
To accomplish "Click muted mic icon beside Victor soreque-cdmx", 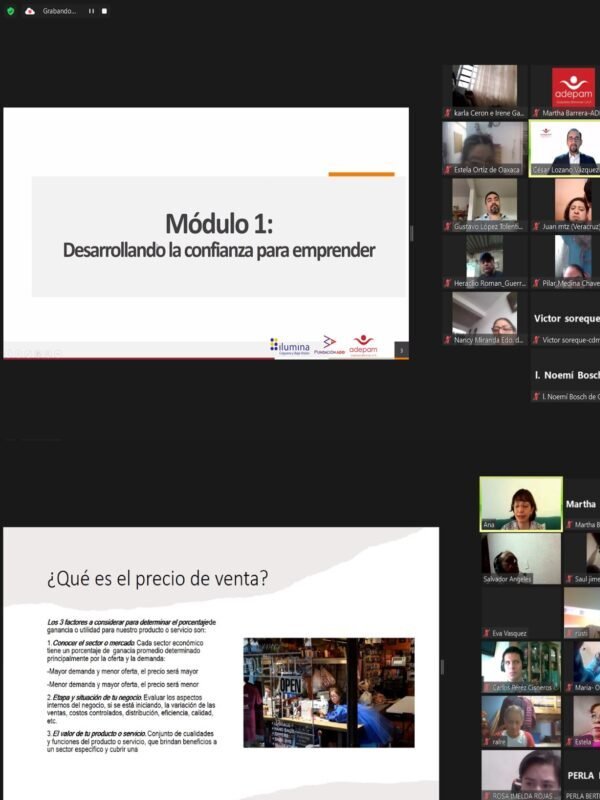I will [536, 340].
